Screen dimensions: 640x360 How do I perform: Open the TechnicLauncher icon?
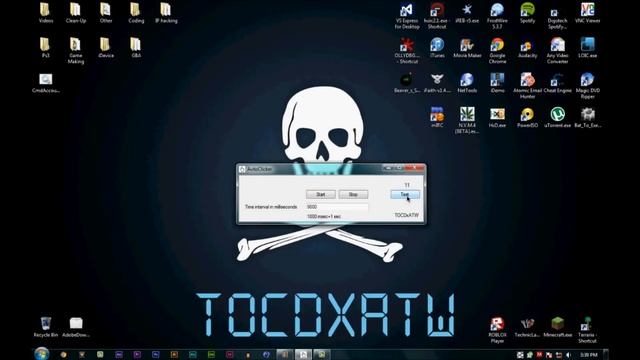point(527,327)
